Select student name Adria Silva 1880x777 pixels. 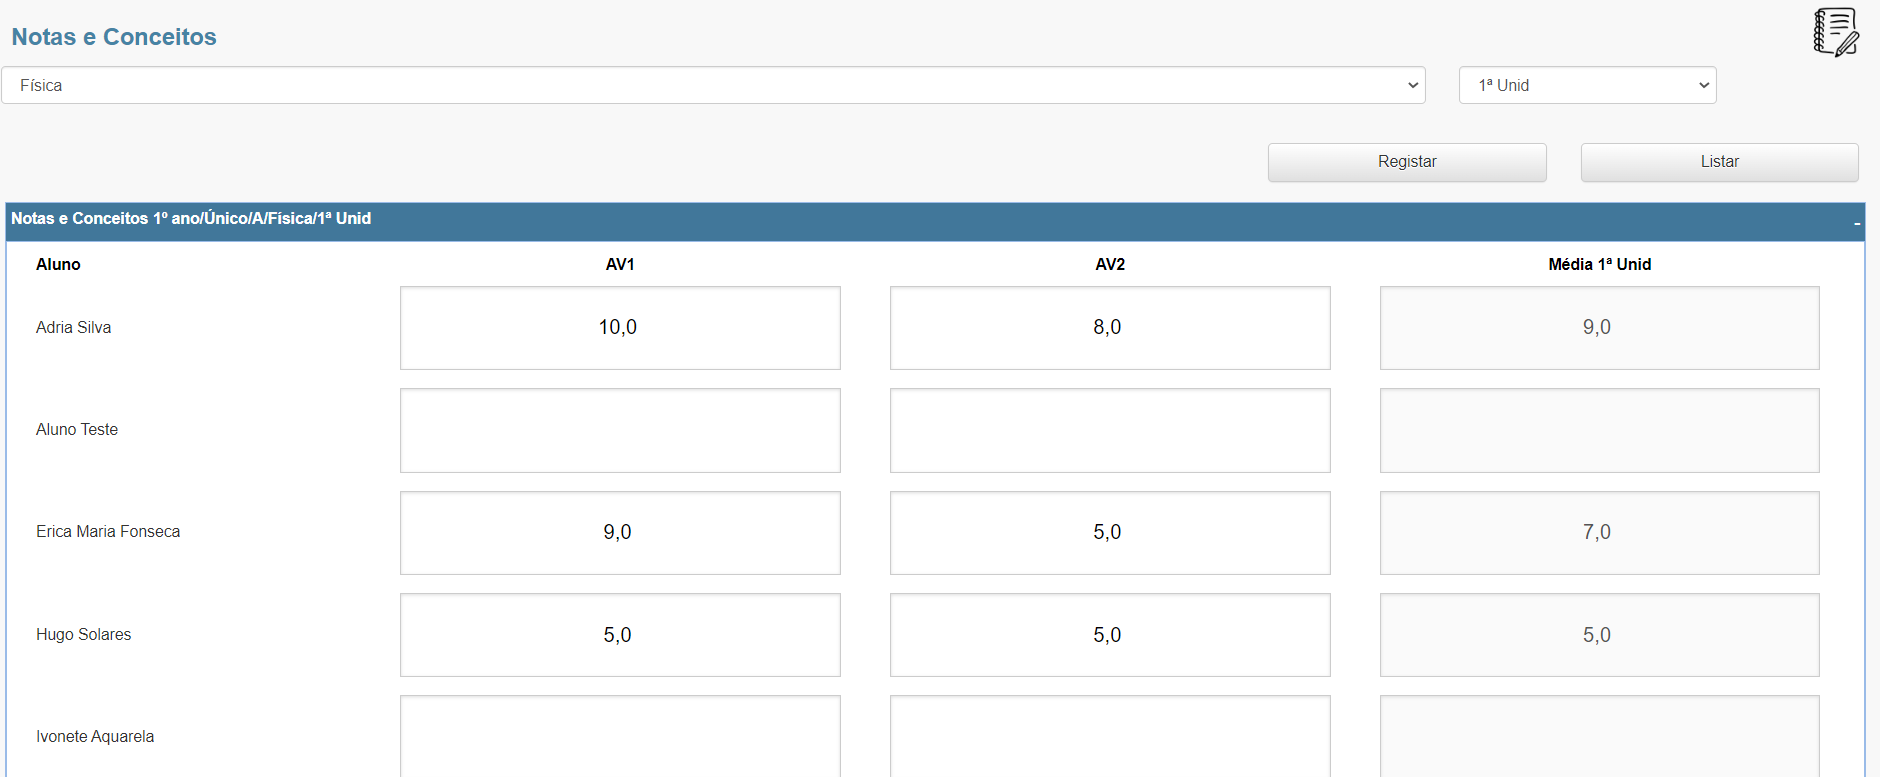coord(73,327)
